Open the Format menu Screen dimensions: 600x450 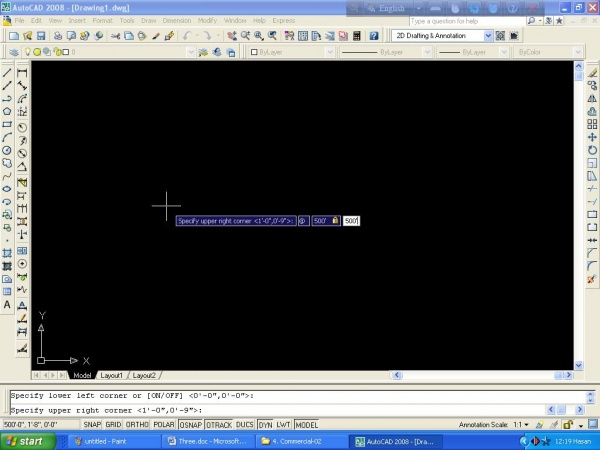103,21
